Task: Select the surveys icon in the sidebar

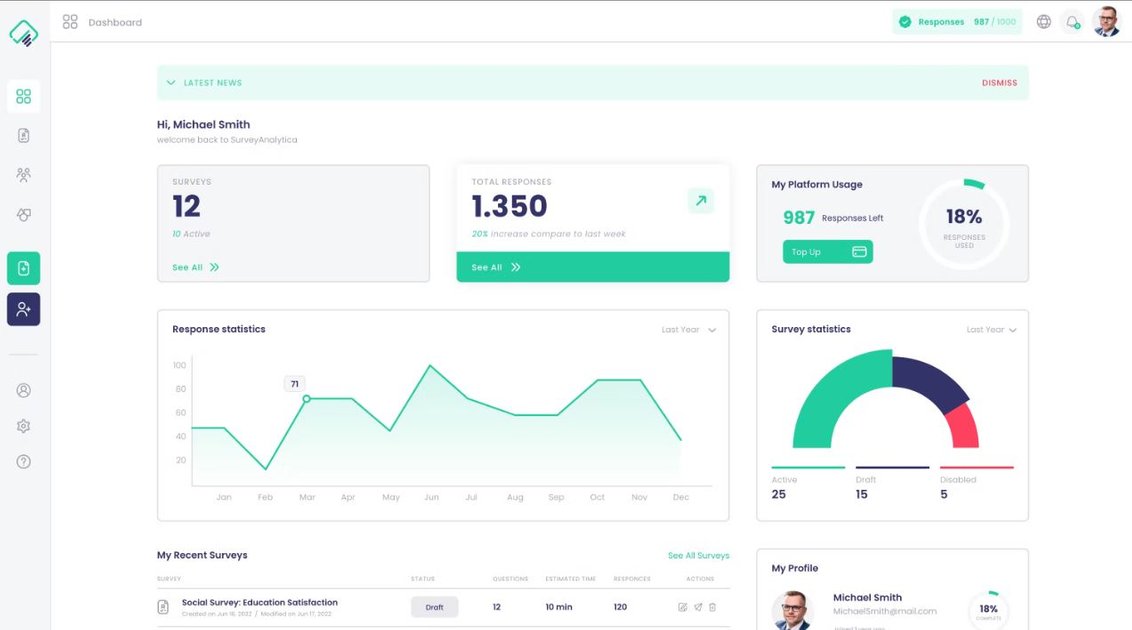Action: click(24, 134)
